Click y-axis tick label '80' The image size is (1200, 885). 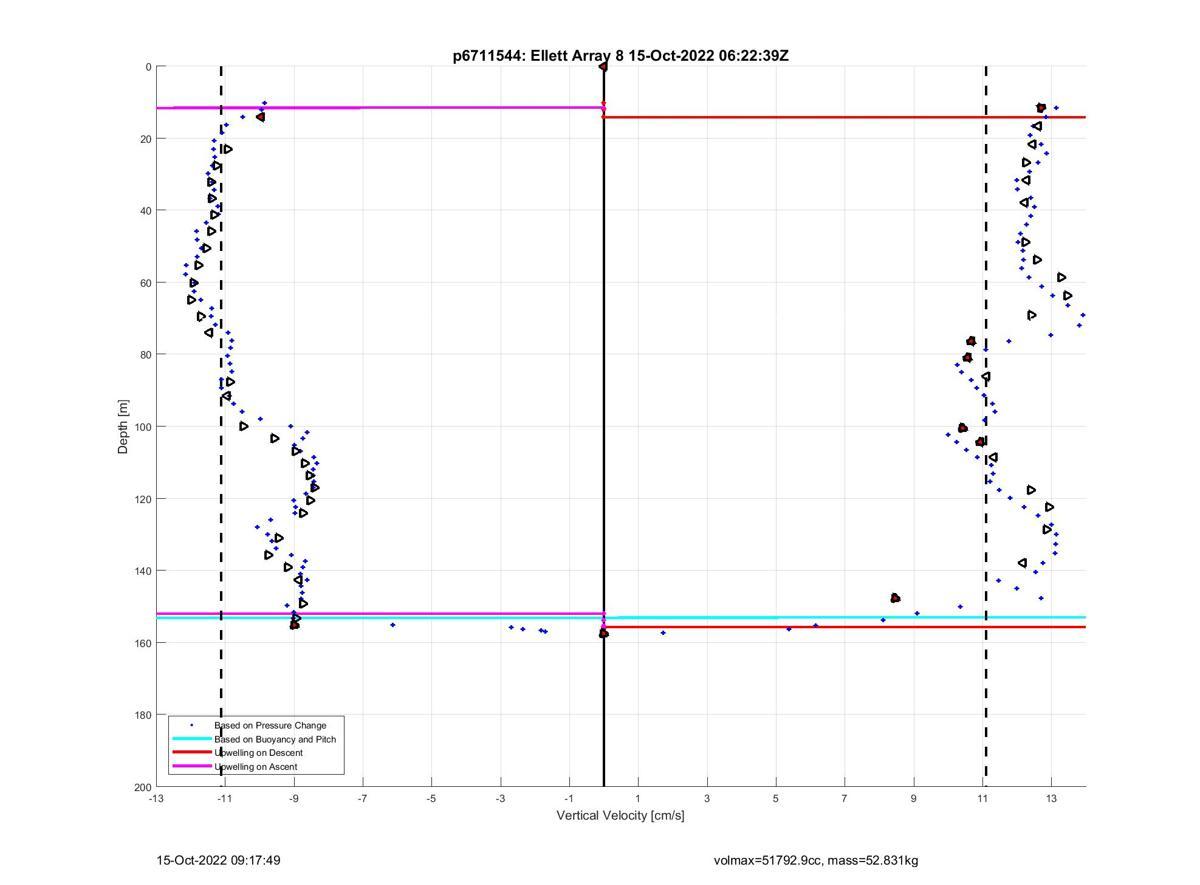point(145,355)
